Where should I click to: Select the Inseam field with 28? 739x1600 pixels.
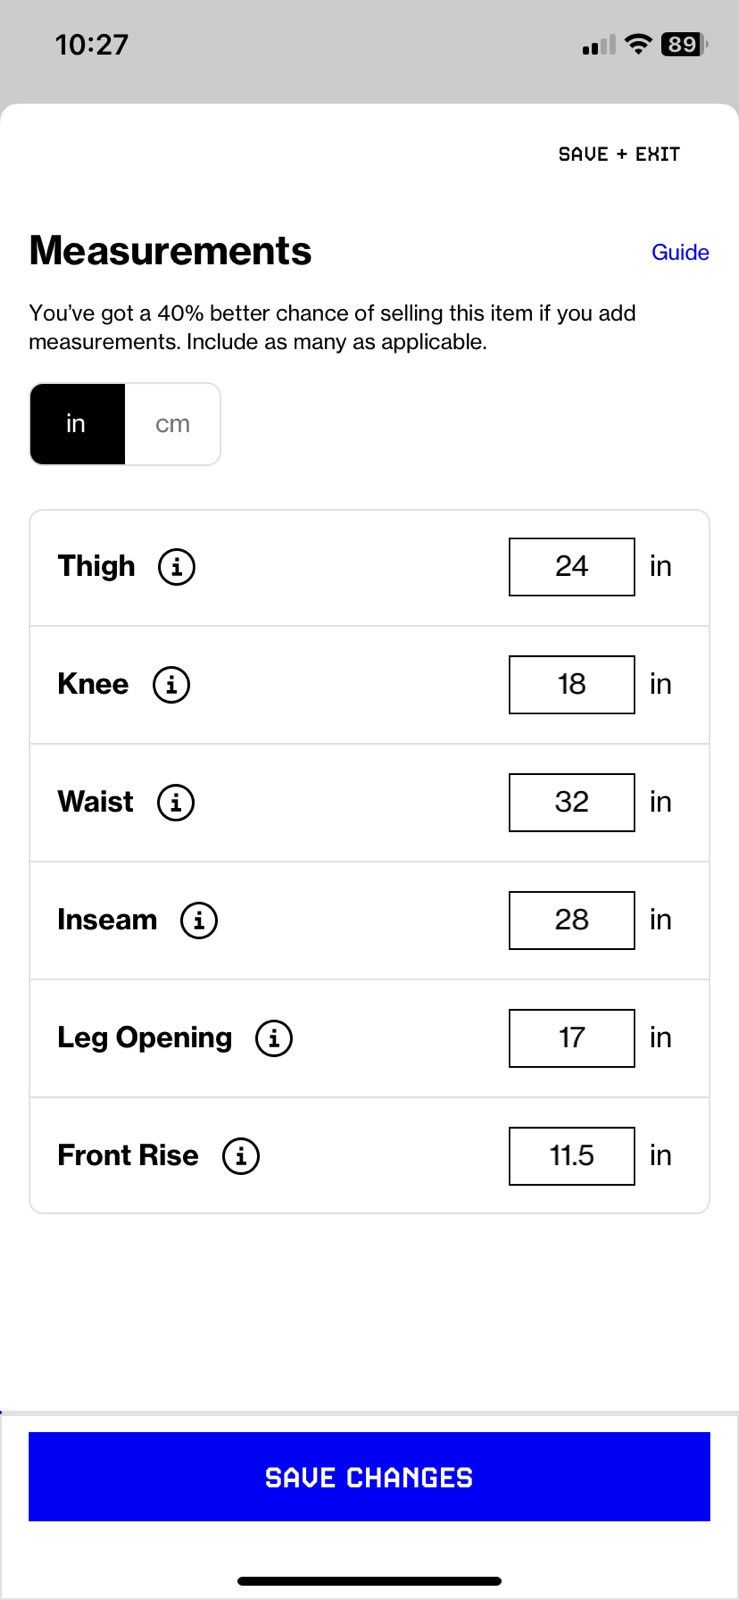click(571, 920)
